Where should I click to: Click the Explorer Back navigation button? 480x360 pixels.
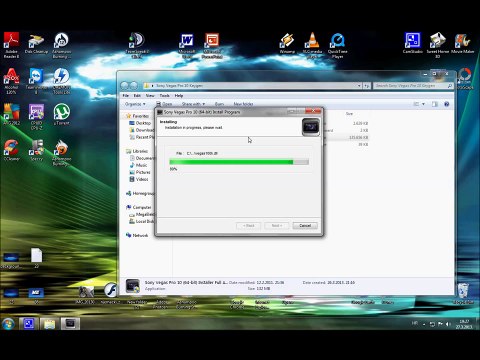coord(124,86)
